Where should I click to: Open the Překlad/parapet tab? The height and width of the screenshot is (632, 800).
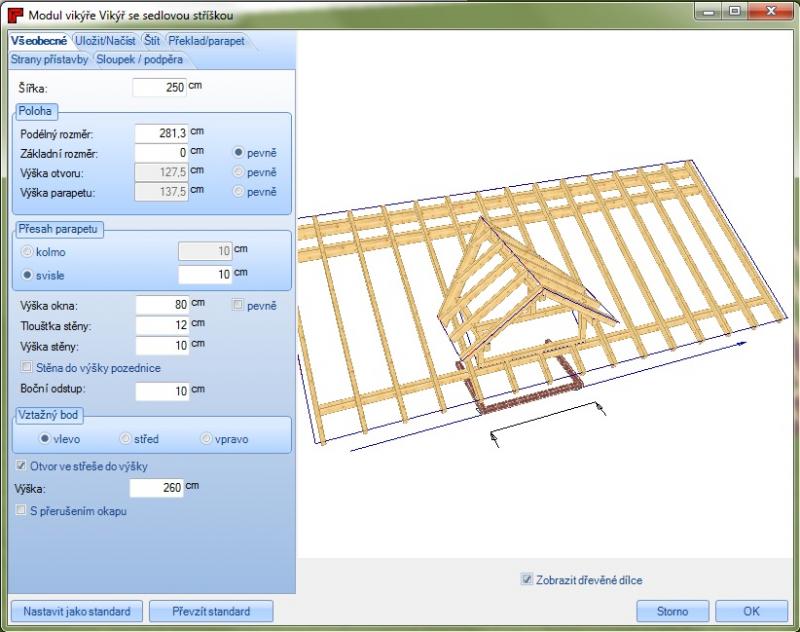[206, 41]
